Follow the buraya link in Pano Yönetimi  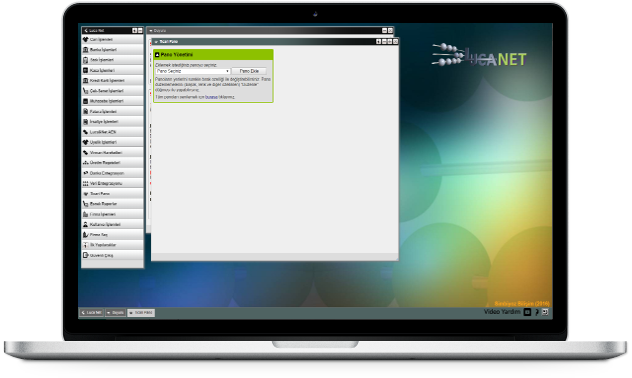click(211, 97)
